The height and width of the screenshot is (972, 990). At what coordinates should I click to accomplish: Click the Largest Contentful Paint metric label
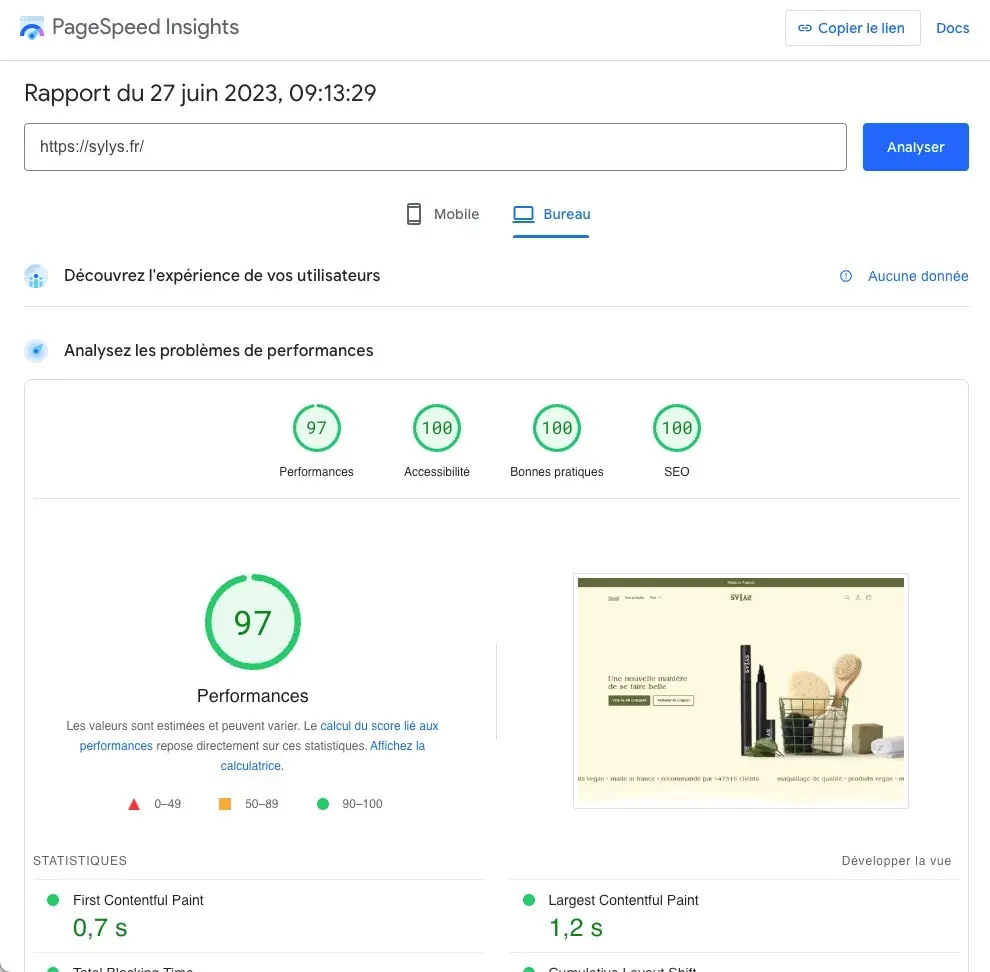[623, 900]
